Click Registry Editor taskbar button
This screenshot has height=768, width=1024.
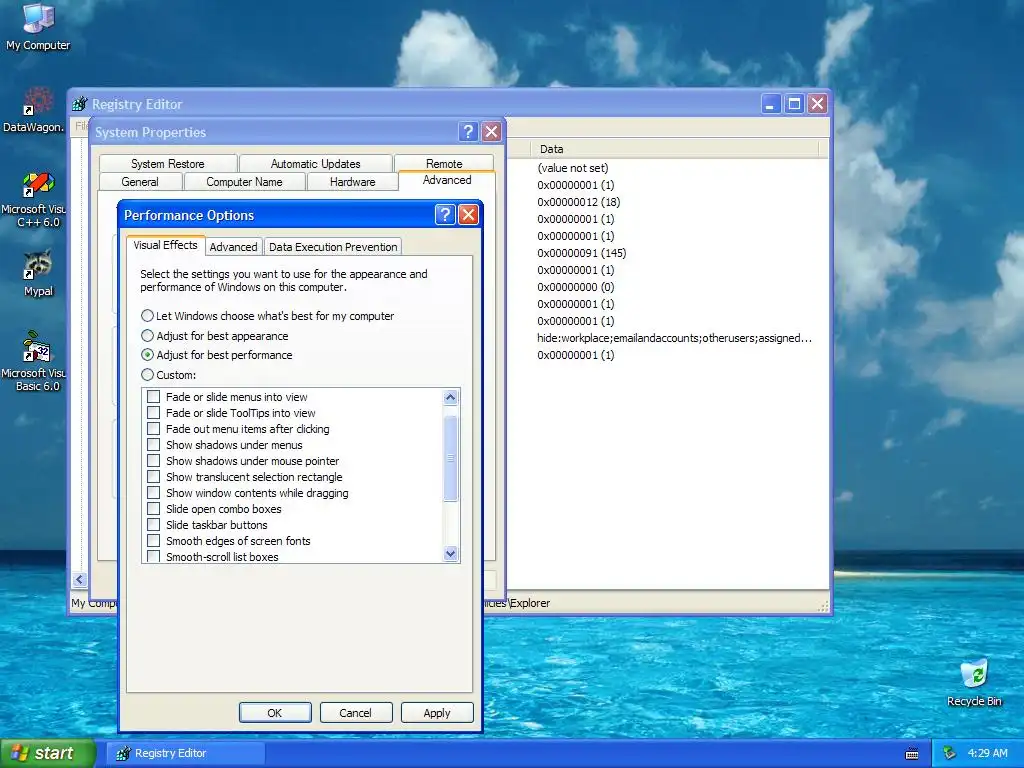(x=185, y=754)
